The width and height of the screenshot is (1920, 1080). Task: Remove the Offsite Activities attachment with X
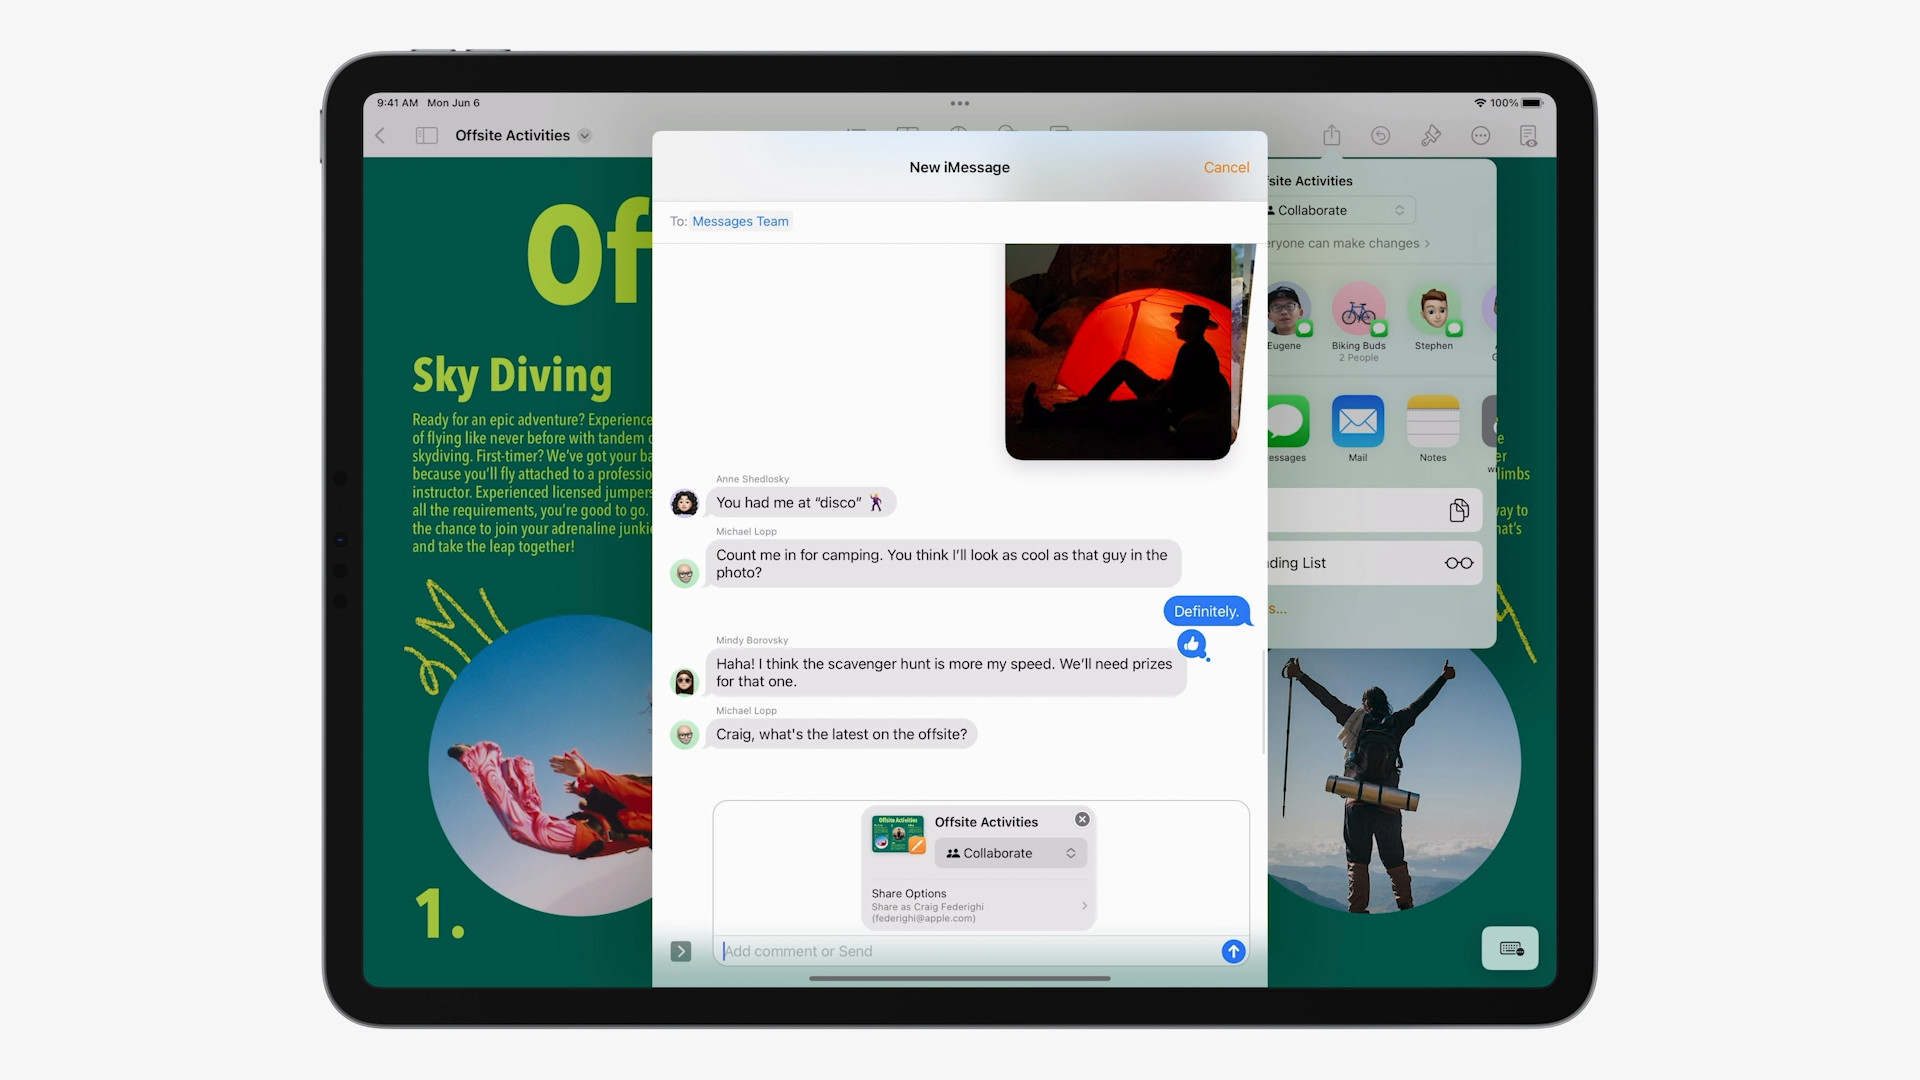pyautogui.click(x=1082, y=819)
